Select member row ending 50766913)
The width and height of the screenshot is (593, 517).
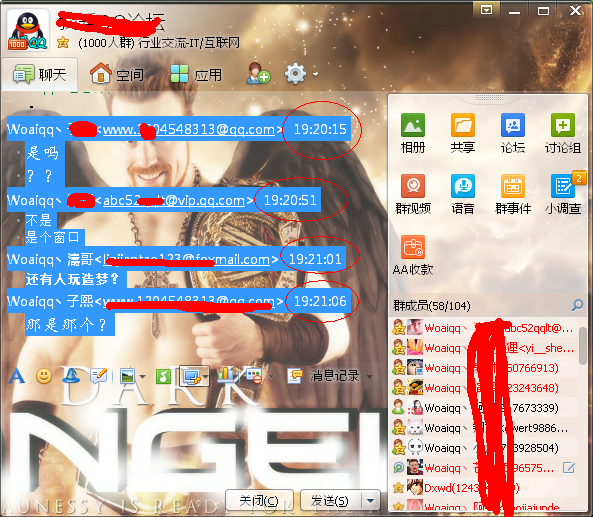(484, 368)
